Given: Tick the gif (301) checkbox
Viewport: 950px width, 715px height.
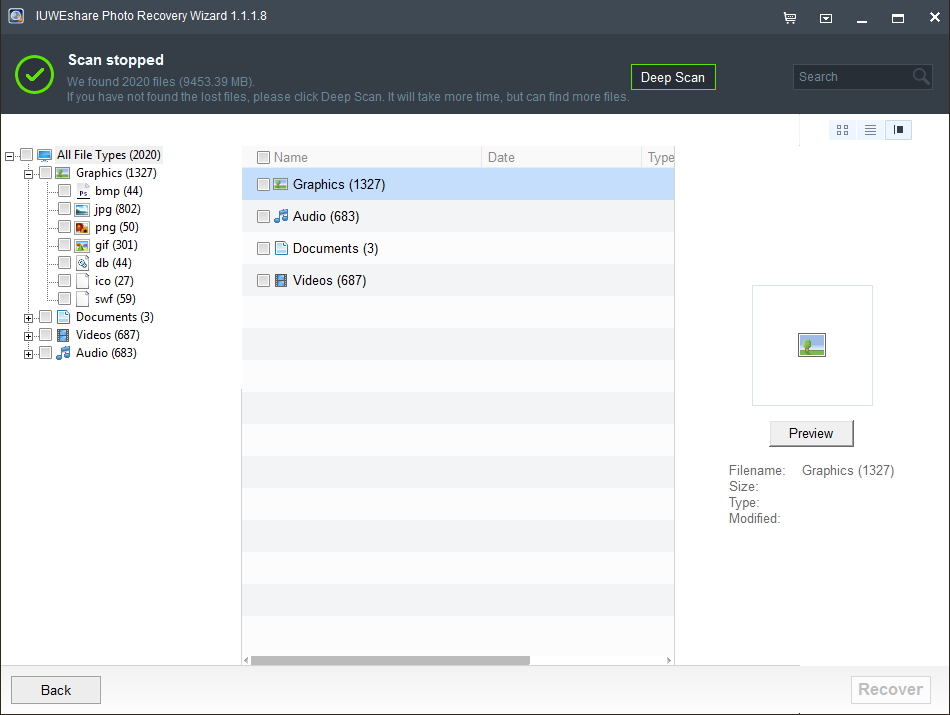Looking at the screenshot, I should pos(64,245).
